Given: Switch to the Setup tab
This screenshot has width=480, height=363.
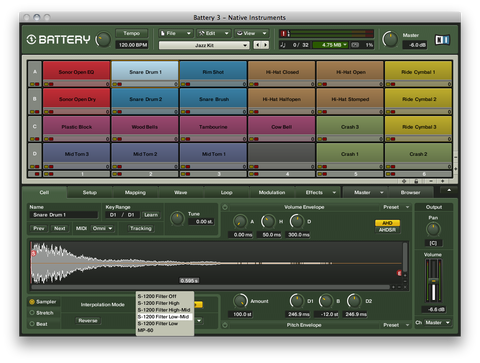Looking at the screenshot, I should 90,192.
